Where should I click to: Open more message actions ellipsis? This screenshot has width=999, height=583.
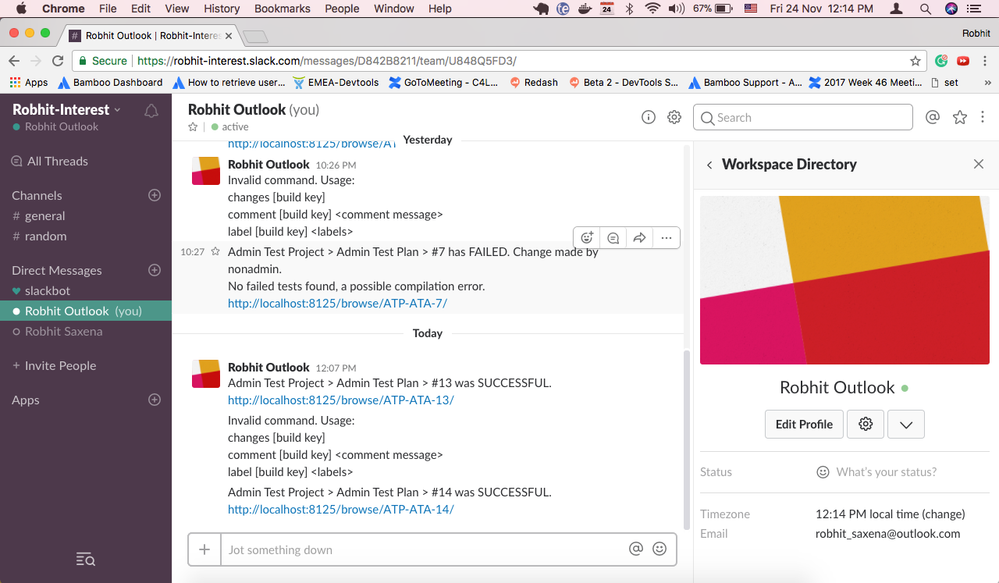click(666, 238)
